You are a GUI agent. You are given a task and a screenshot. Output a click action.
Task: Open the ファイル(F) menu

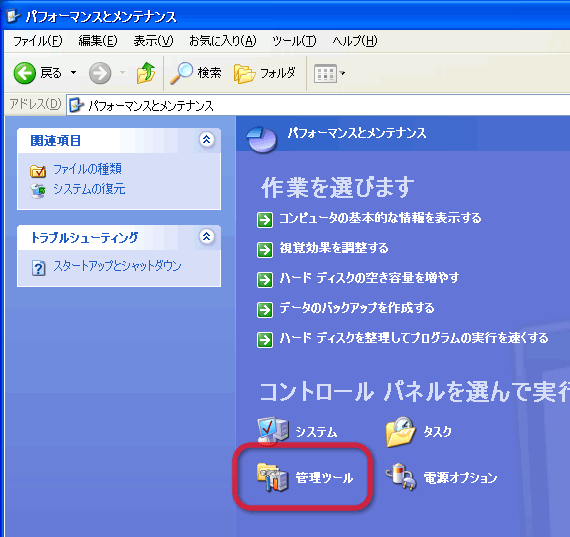37,40
